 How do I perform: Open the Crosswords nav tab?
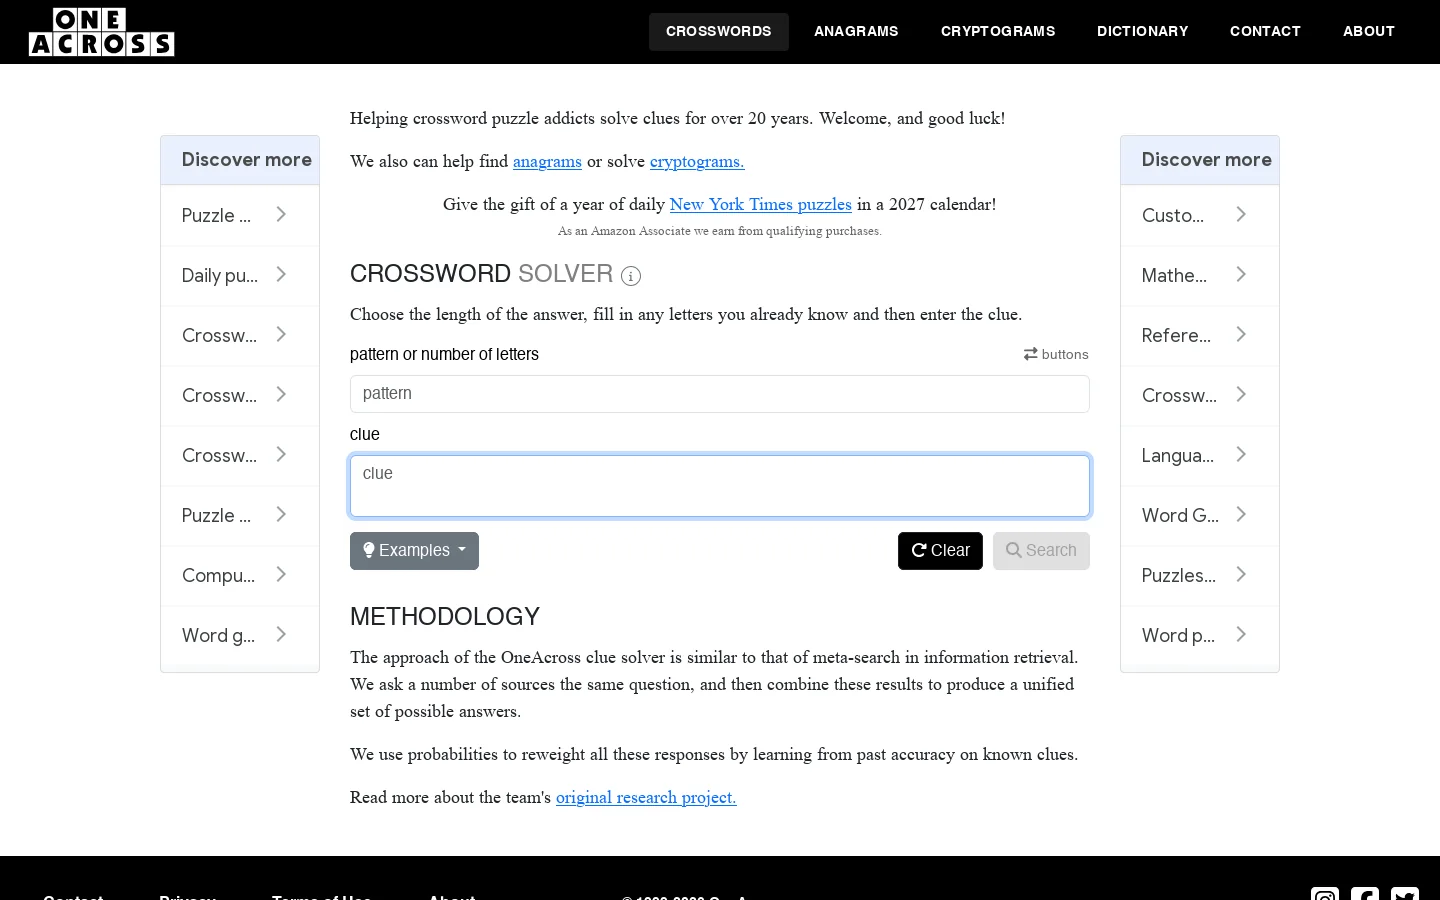(719, 32)
